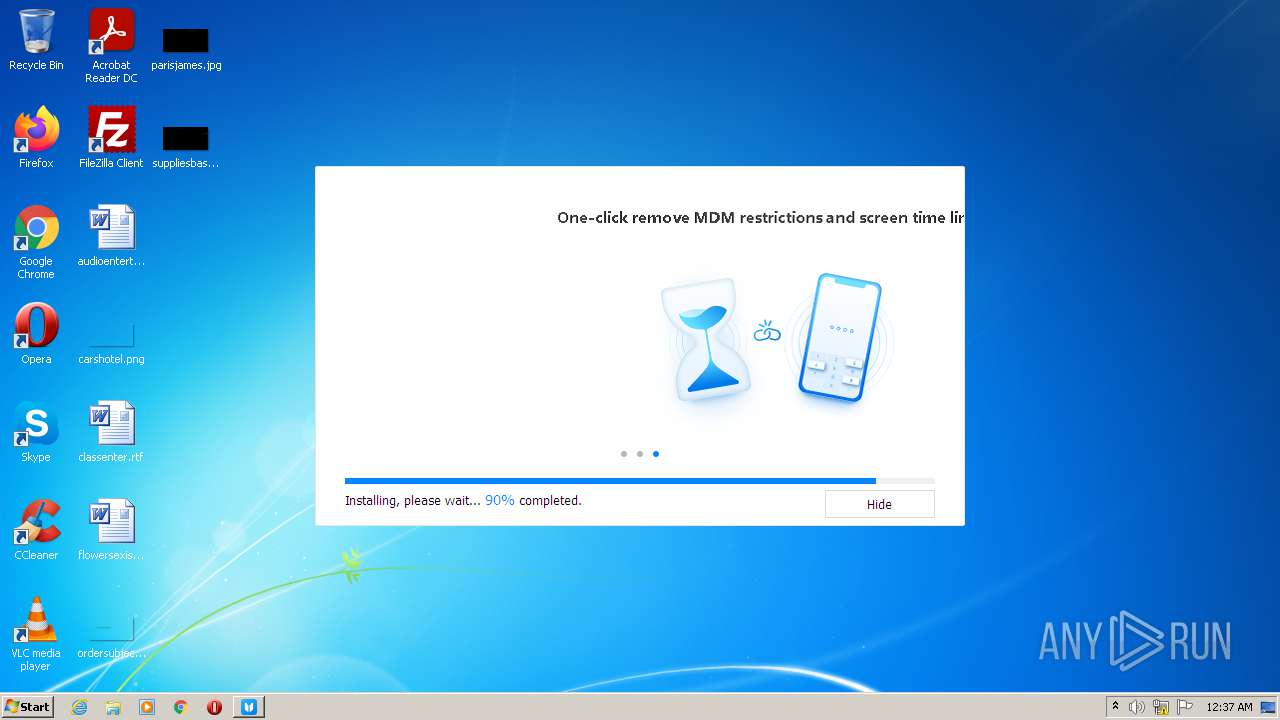Open the network tray icon
The width and height of the screenshot is (1280, 720).
pos(1161,707)
